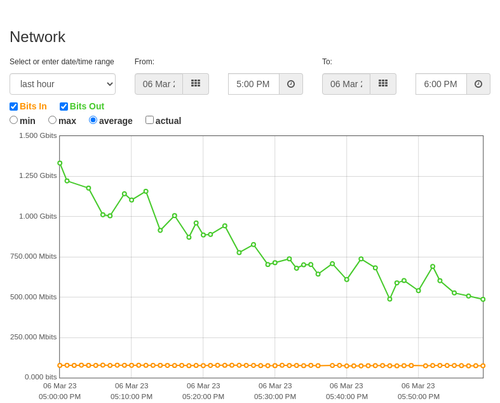Click the 05:10:00 PM time axis label
The width and height of the screenshot is (500, 403).
point(131,397)
